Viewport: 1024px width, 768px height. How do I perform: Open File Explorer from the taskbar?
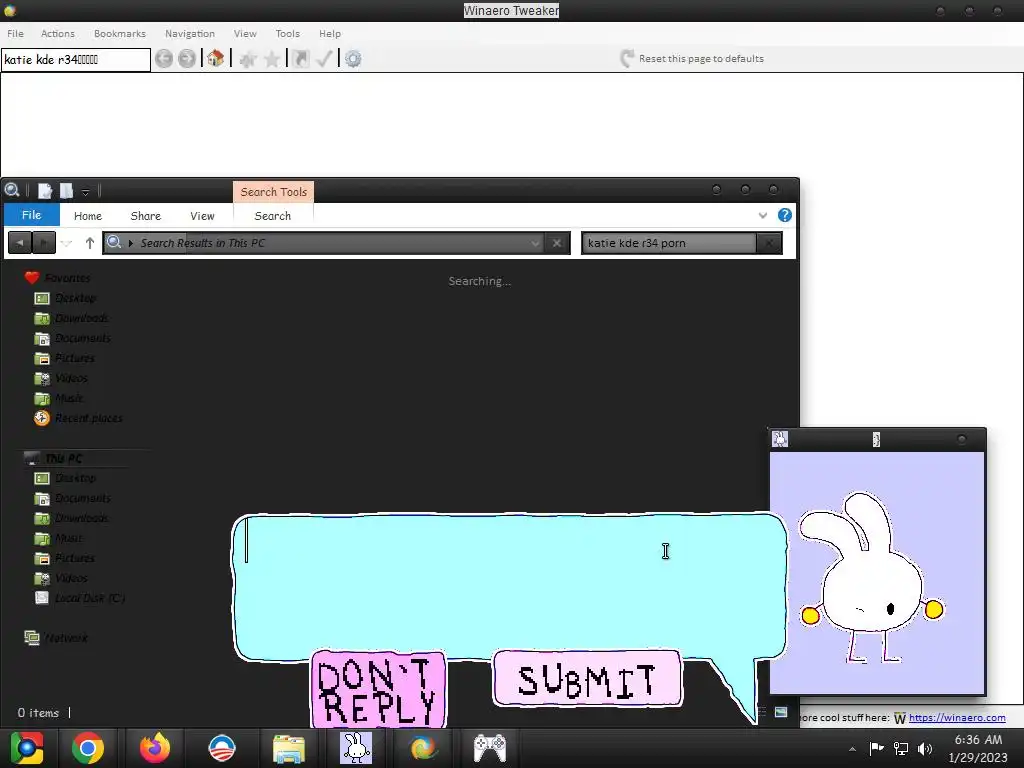click(289, 748)
